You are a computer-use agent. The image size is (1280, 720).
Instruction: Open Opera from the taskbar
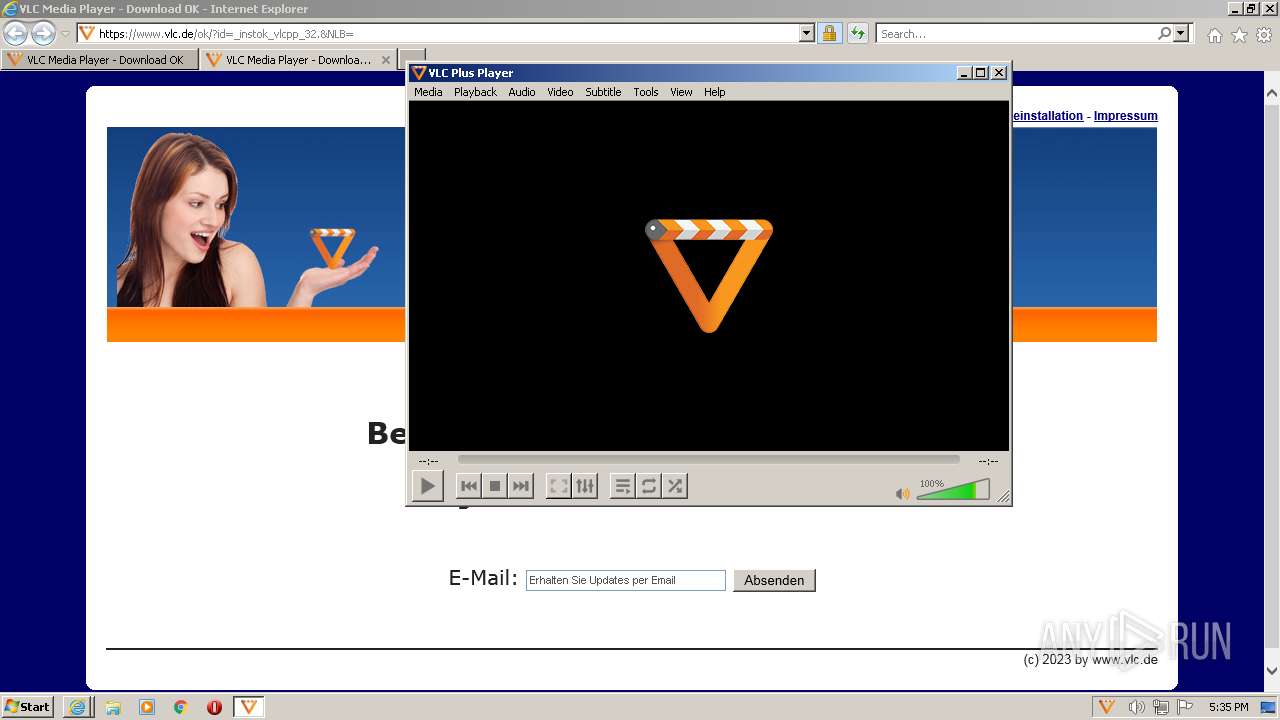point(214,707)
